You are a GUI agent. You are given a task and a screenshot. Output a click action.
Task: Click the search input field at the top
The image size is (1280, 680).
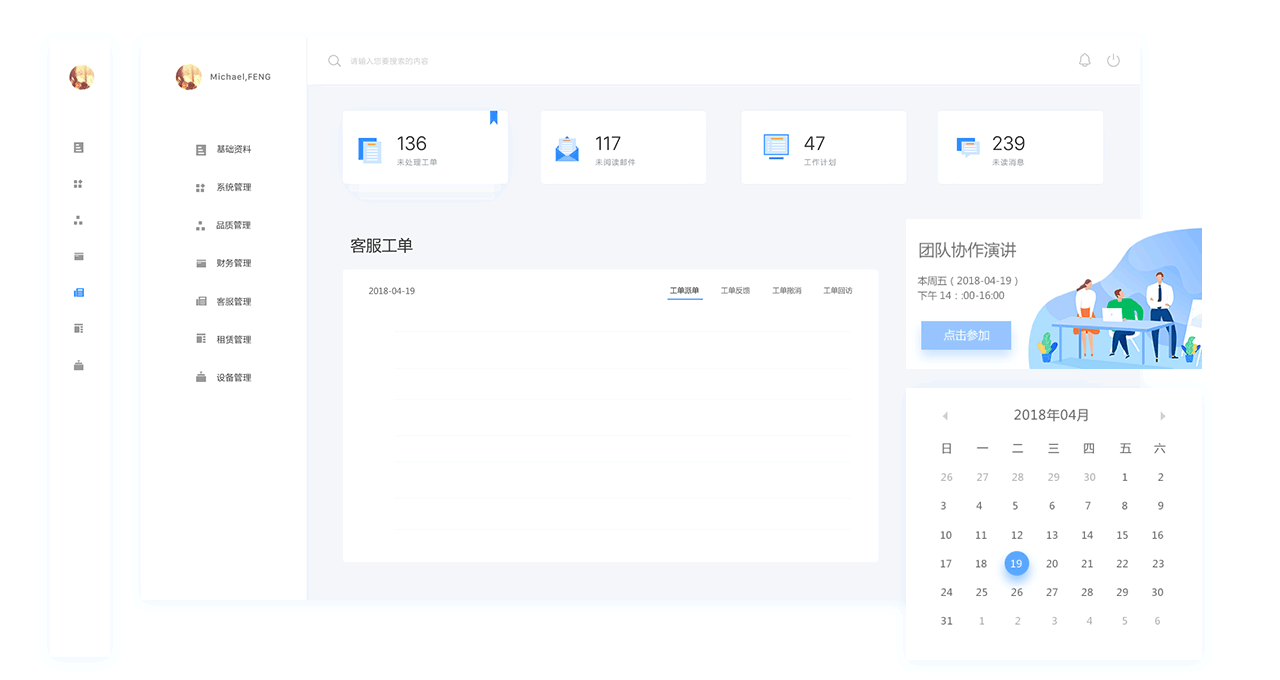[x=420, y=60]
